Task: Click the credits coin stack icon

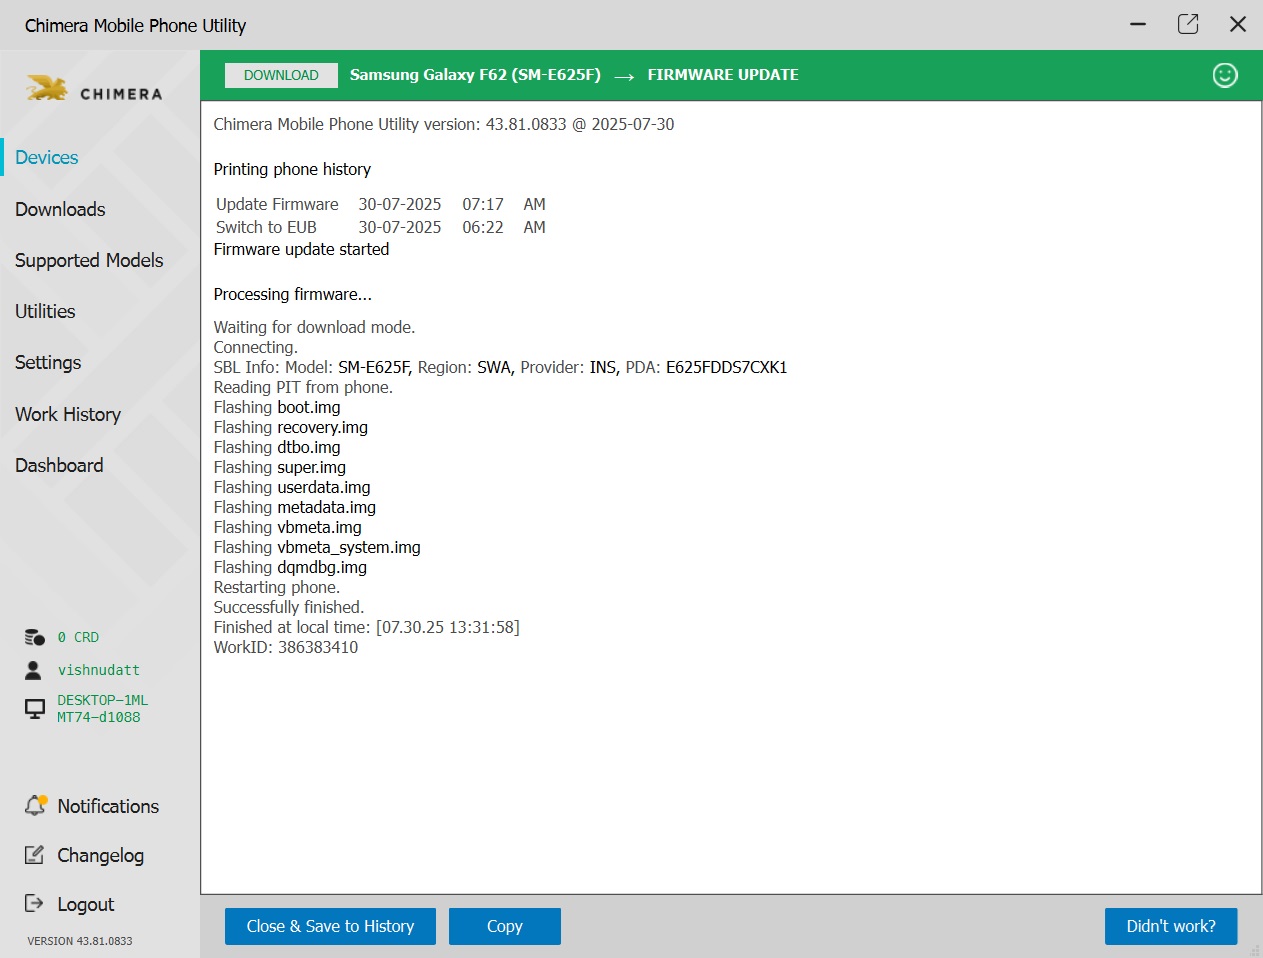Action: pos(35,637)
